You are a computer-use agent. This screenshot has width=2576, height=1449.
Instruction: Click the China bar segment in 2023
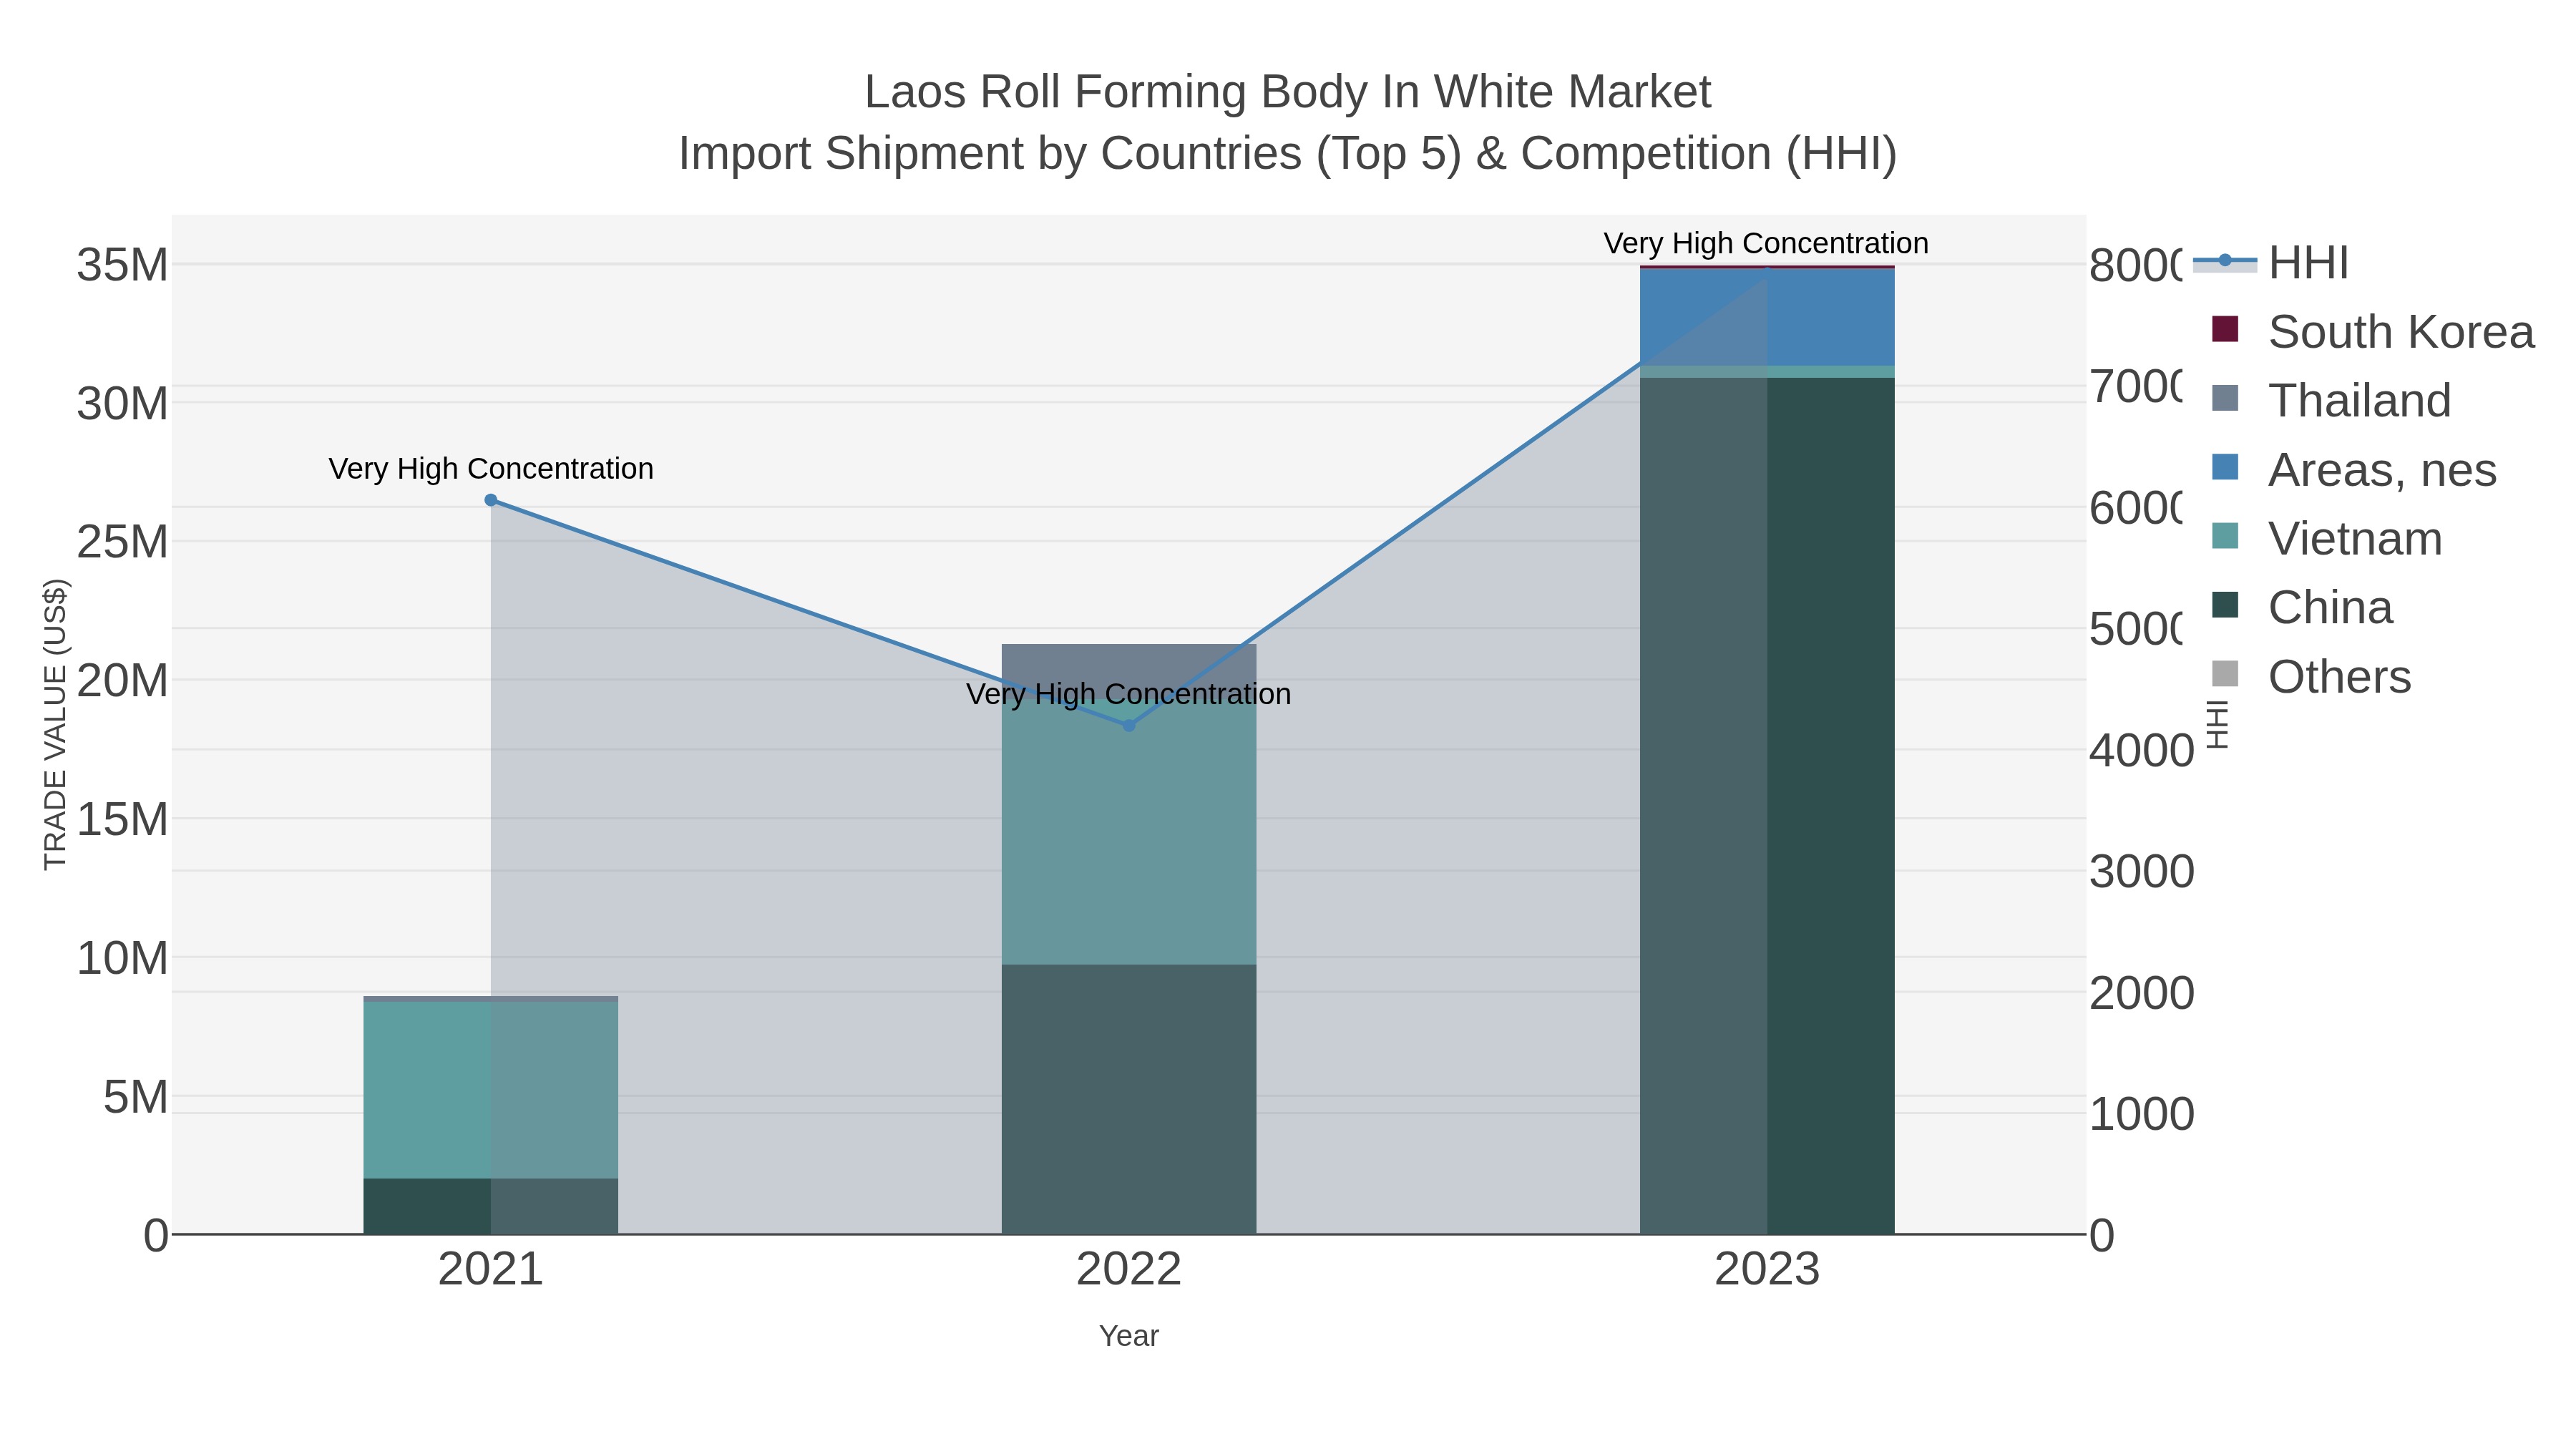point(1767,806)
